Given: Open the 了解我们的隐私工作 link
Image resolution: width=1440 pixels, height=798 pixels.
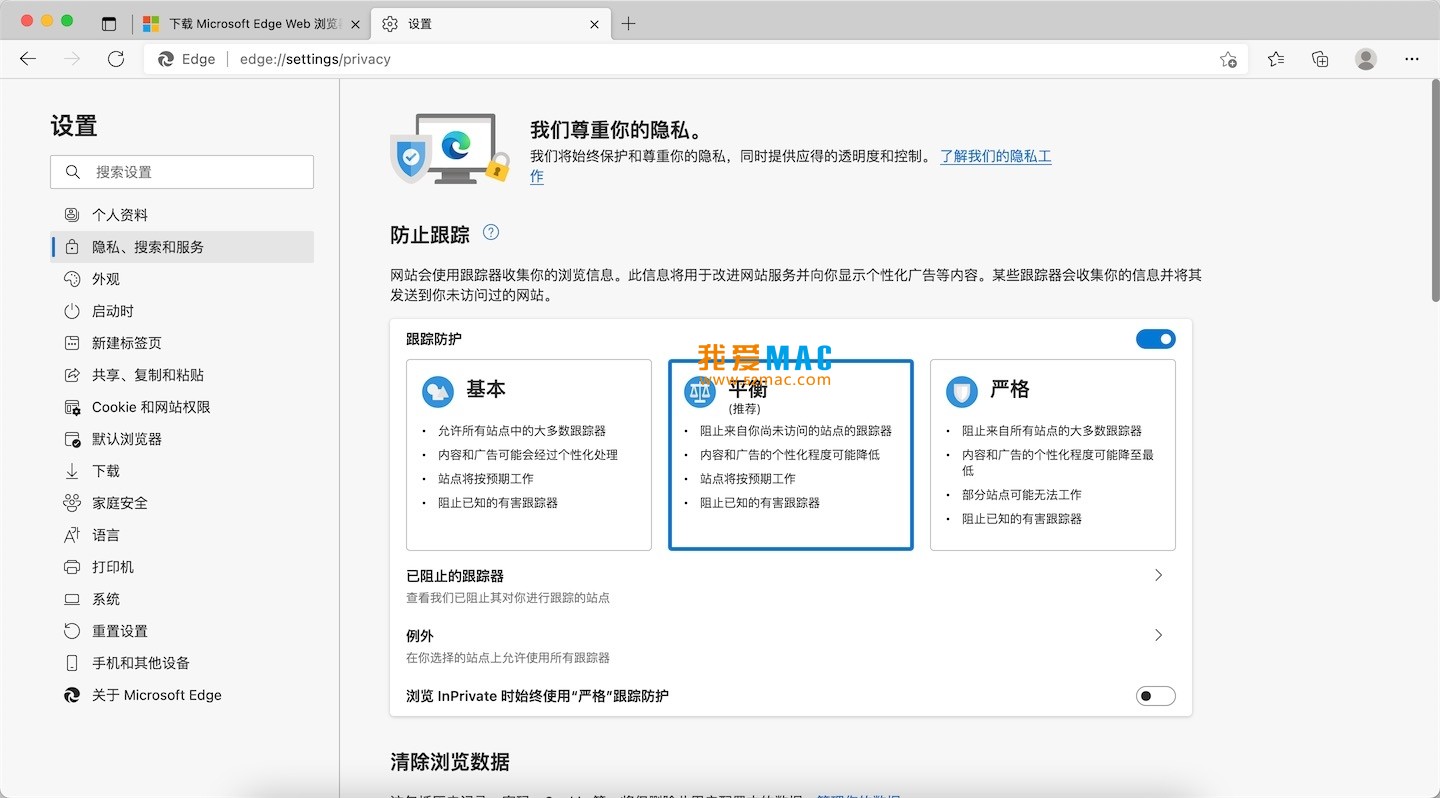Looking at the screenshot, I should click(x=994, y=157).
